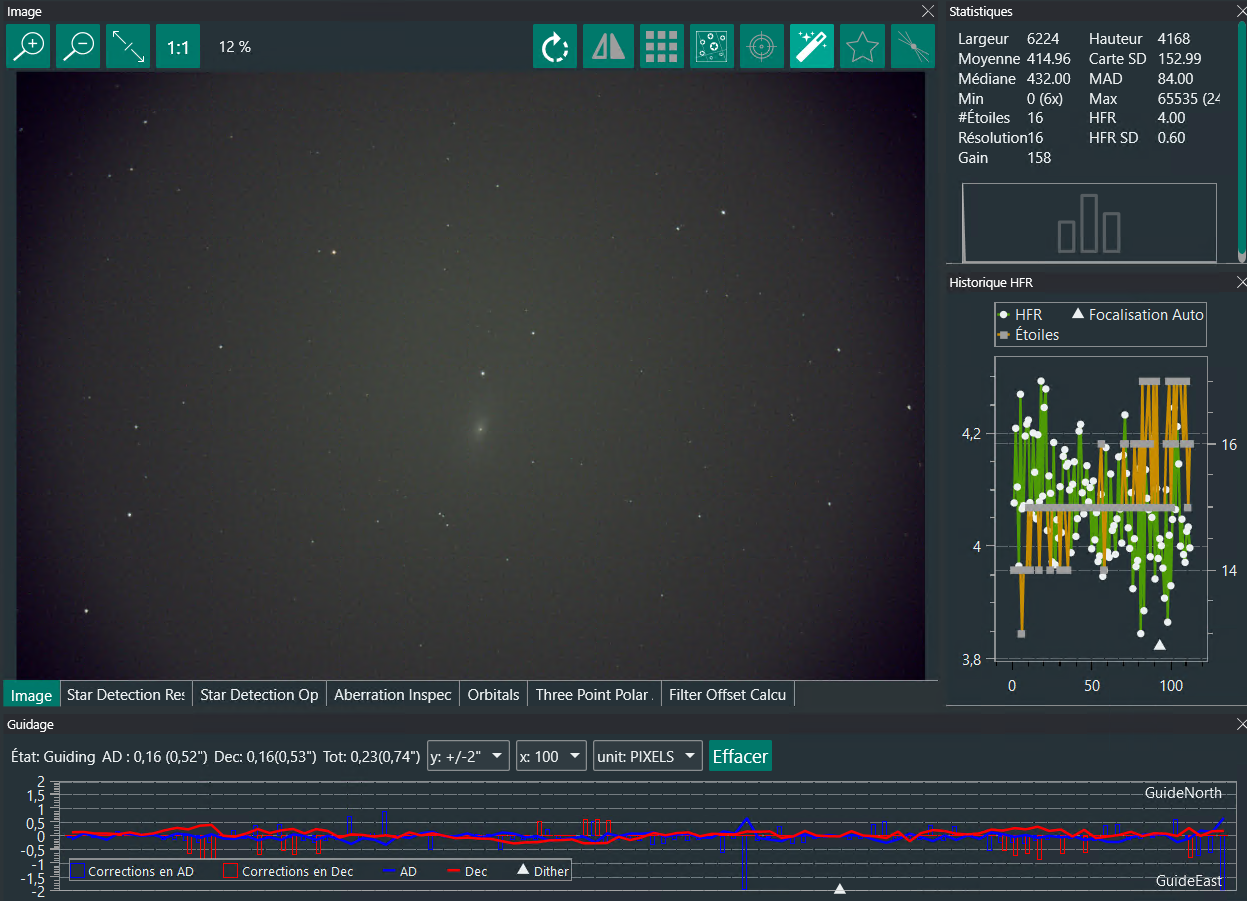Click the Statistiques panel vertical scrollbar
This screenshot has height=901, width=1247.
click(1241, 140)
